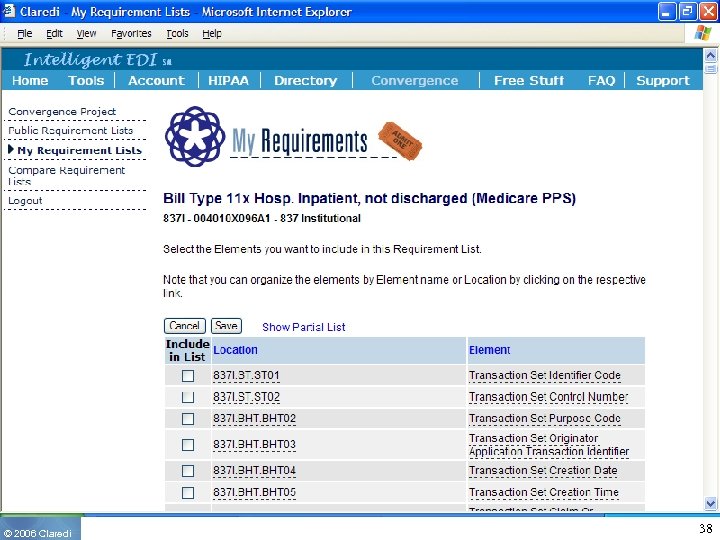Open the Edit menu
The image size is (720, 540).
(54, 34)
